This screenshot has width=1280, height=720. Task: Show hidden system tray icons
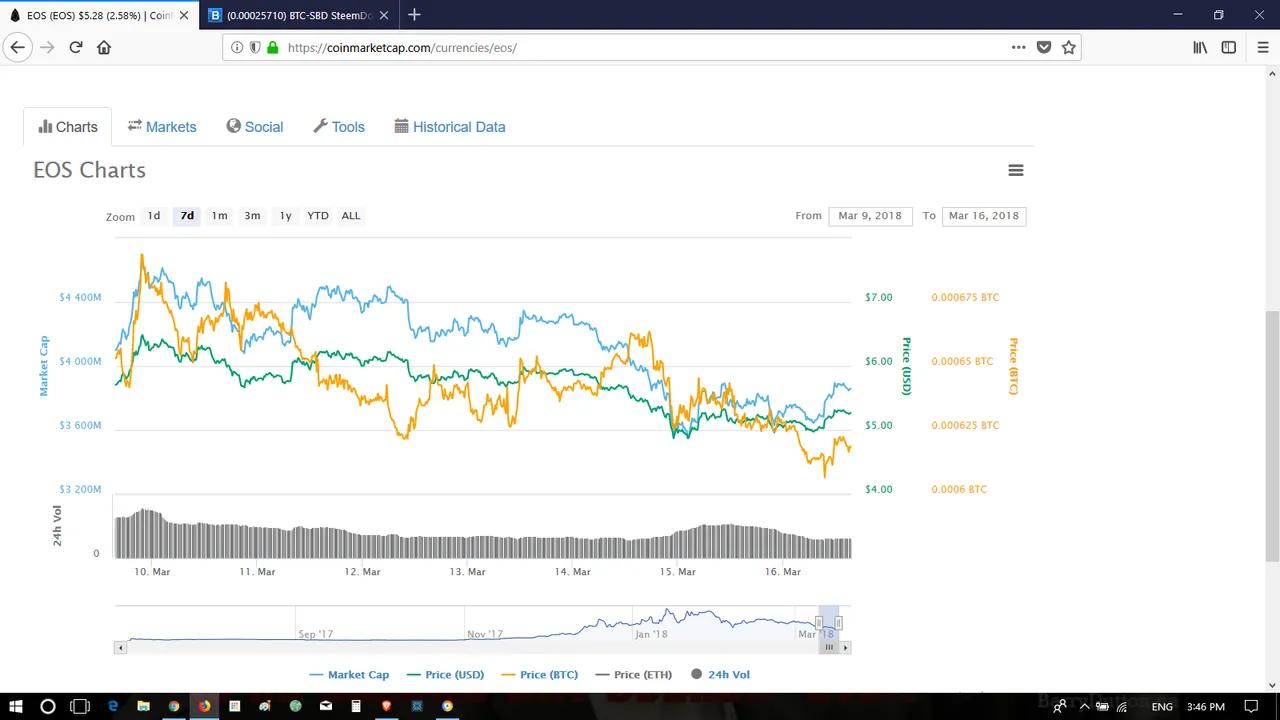(1084, 706)
